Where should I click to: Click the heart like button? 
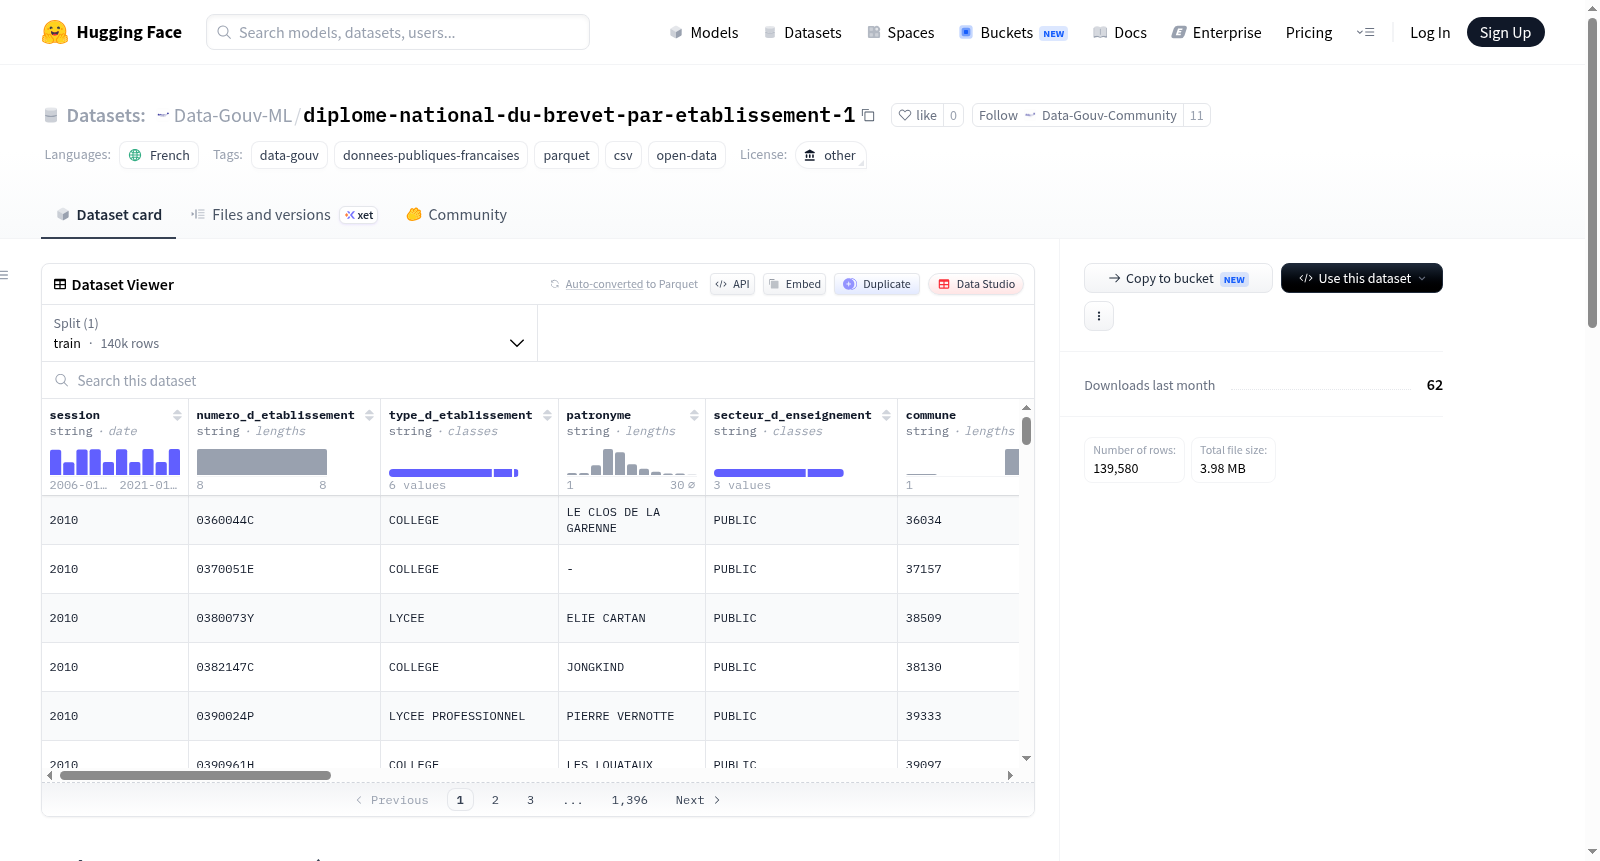pos(917,115)
